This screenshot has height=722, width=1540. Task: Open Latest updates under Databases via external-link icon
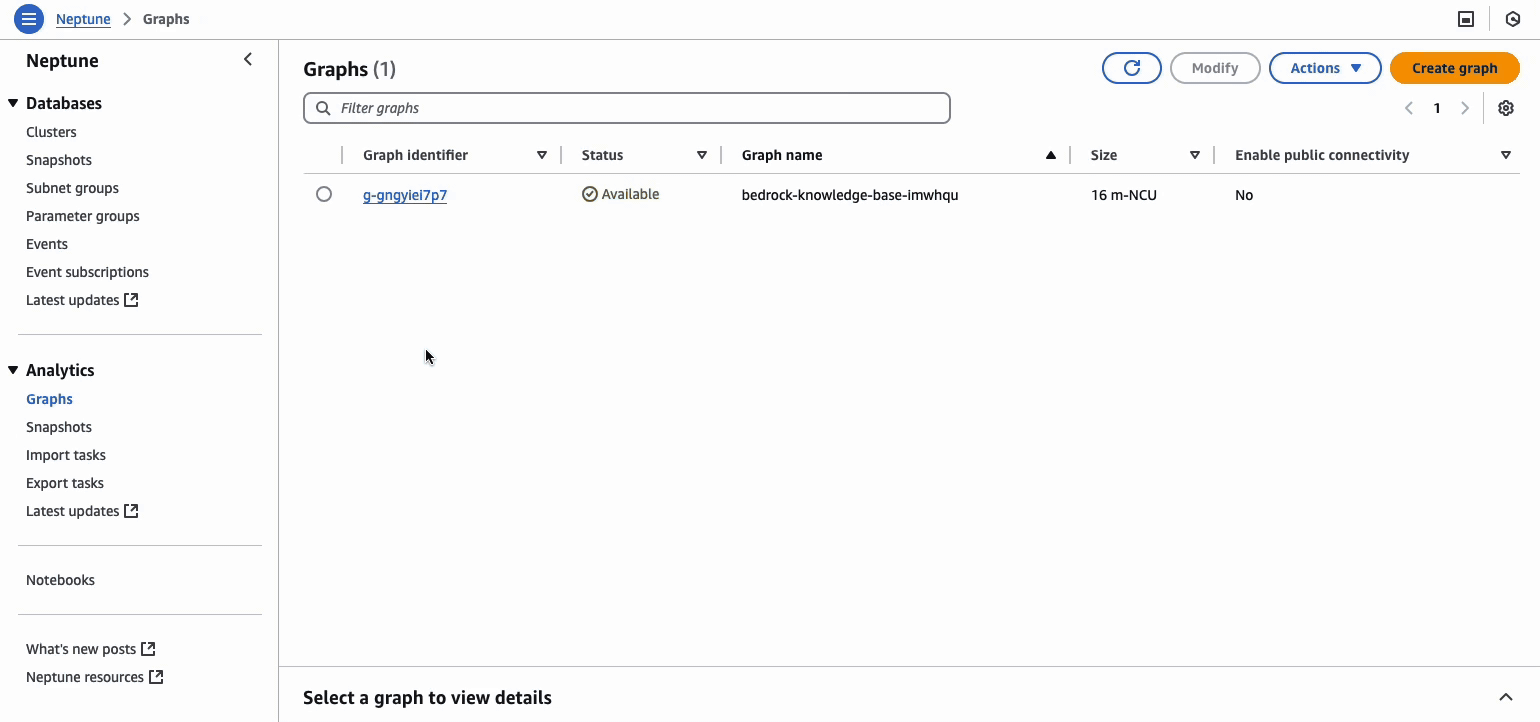131,299
